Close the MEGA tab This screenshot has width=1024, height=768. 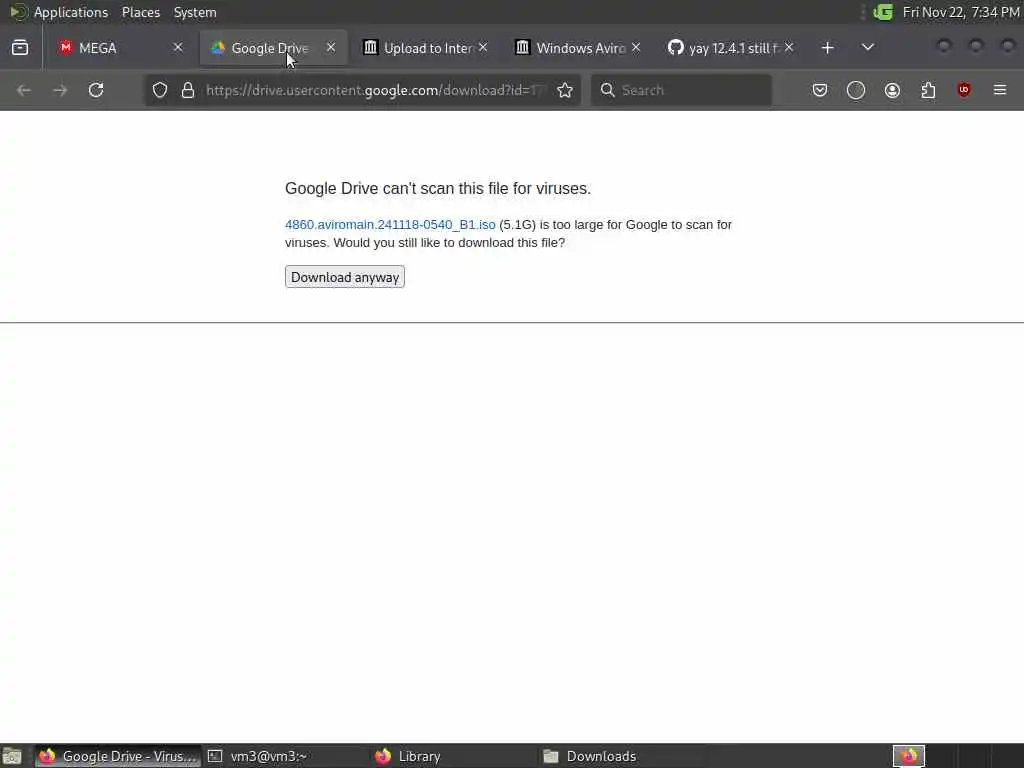tap(178, 47)
